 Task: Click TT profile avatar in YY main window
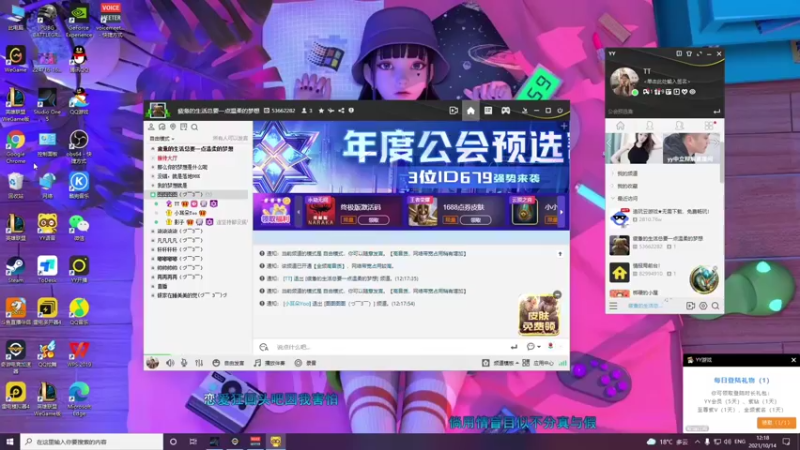(x=624, y=82)
